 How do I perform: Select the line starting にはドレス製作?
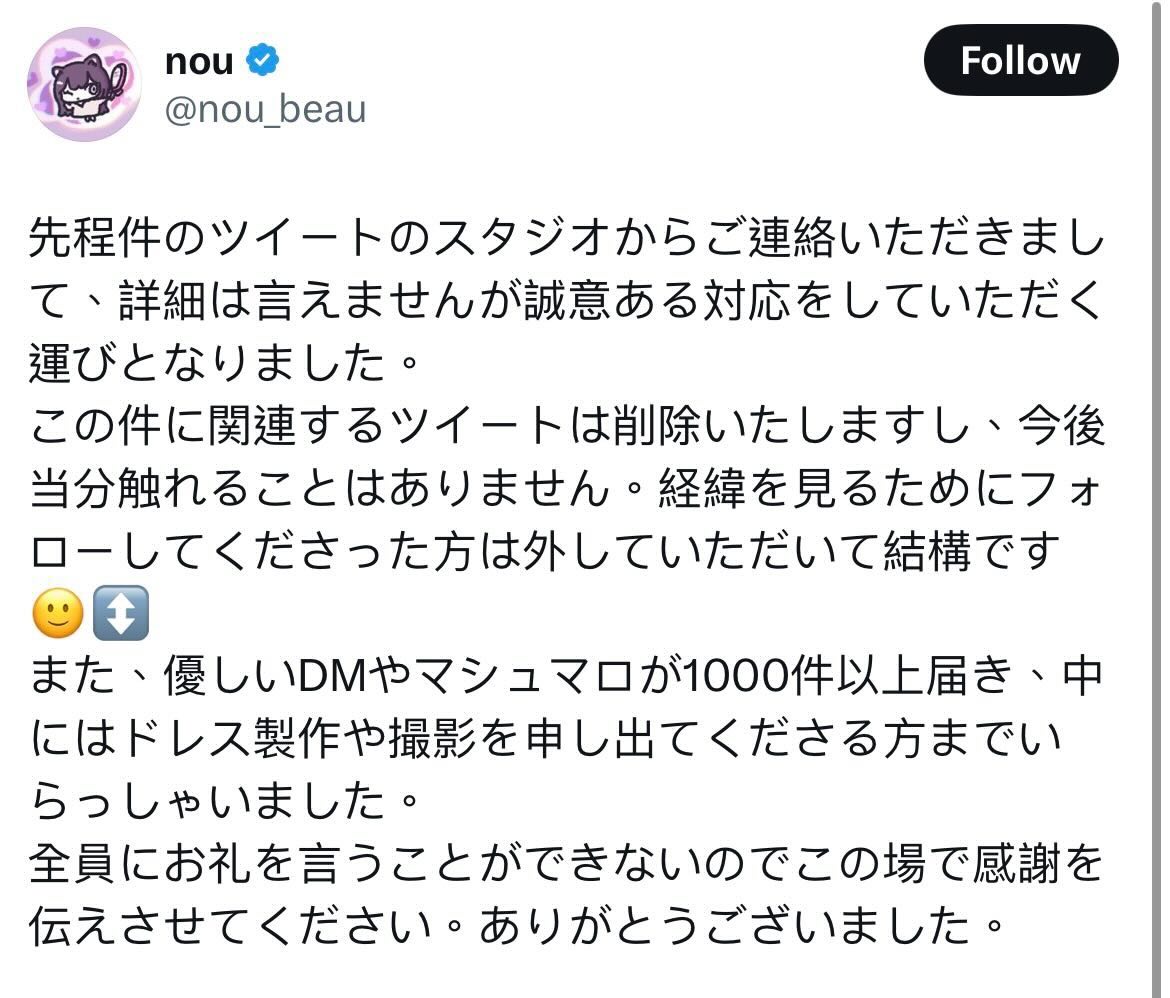545,738
